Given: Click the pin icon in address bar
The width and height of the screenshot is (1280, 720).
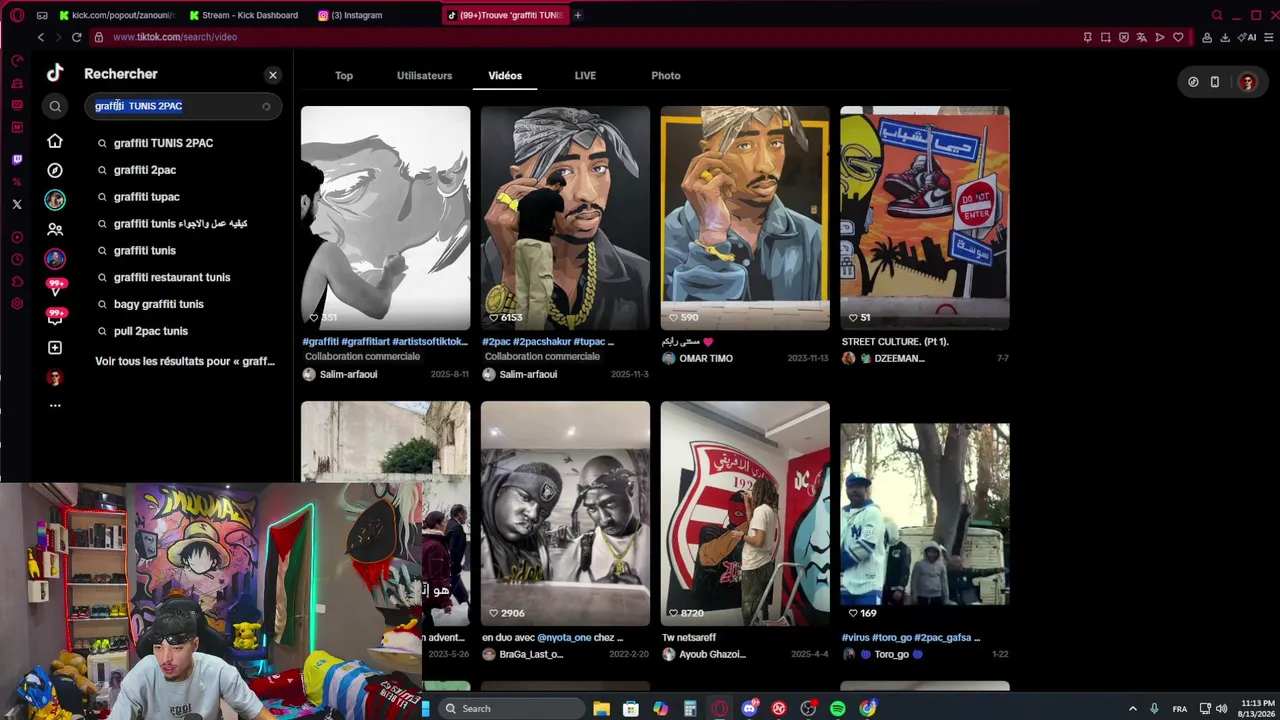Looking at the screenshot, I should point(1087,37).
